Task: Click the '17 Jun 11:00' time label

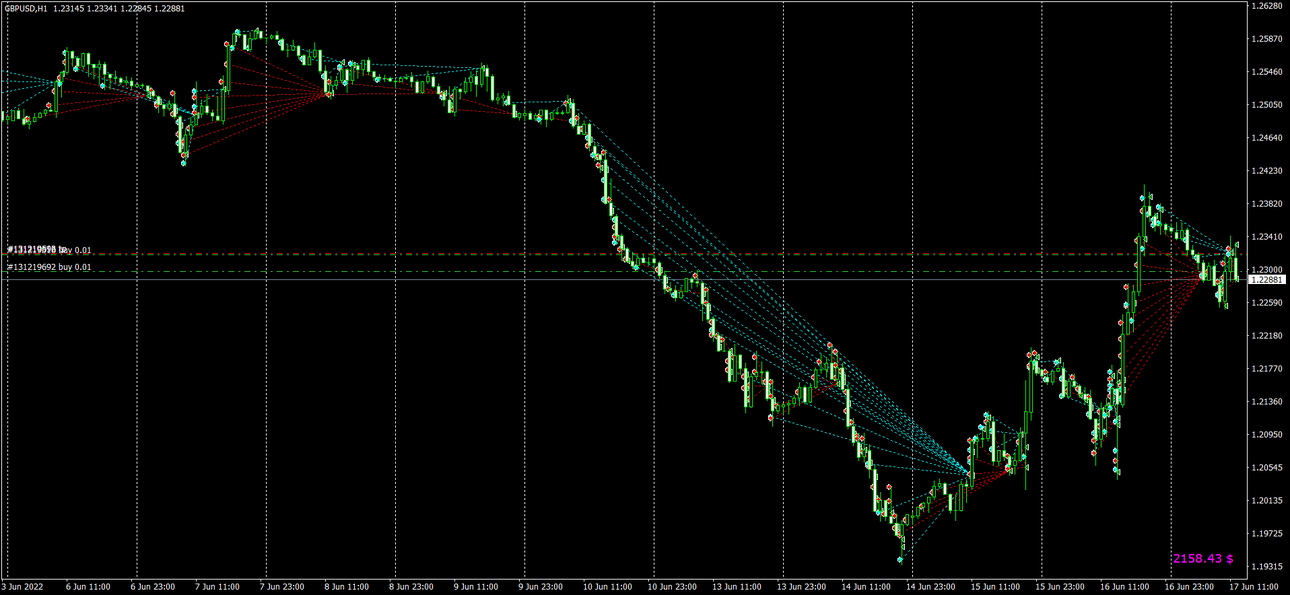Action: click(x=1252, y=587)
